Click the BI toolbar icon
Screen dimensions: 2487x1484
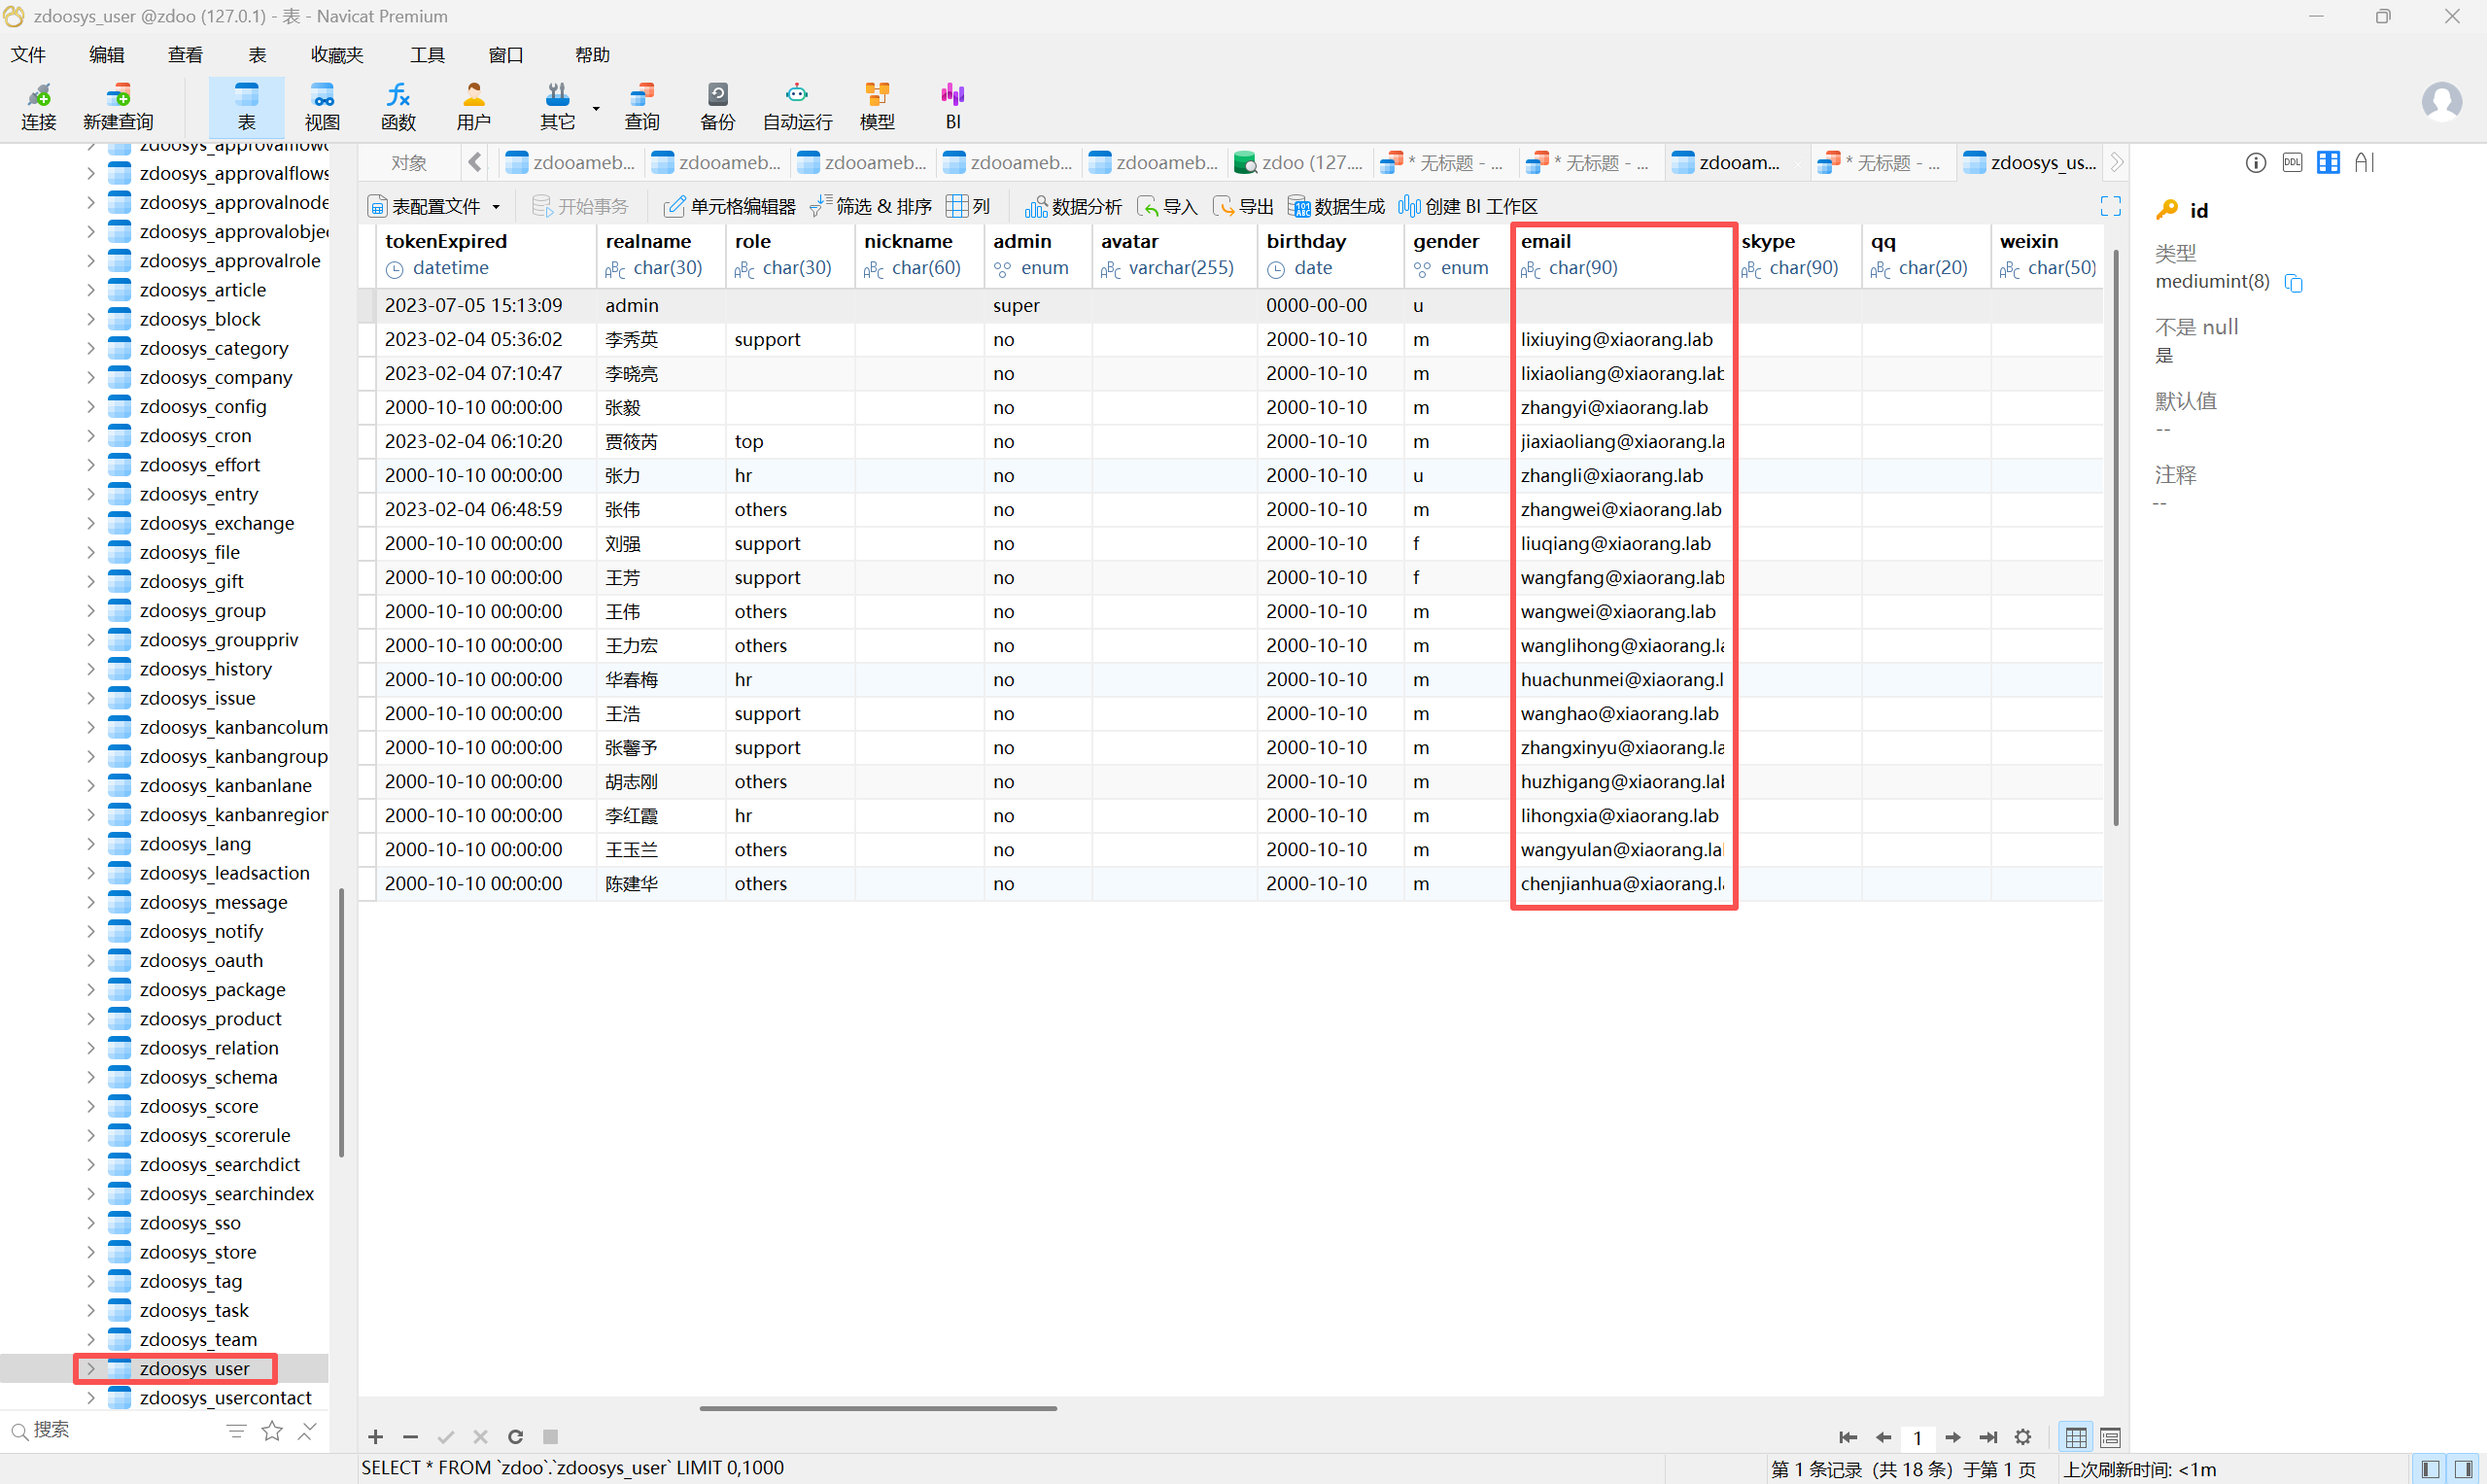click(952, 106)
